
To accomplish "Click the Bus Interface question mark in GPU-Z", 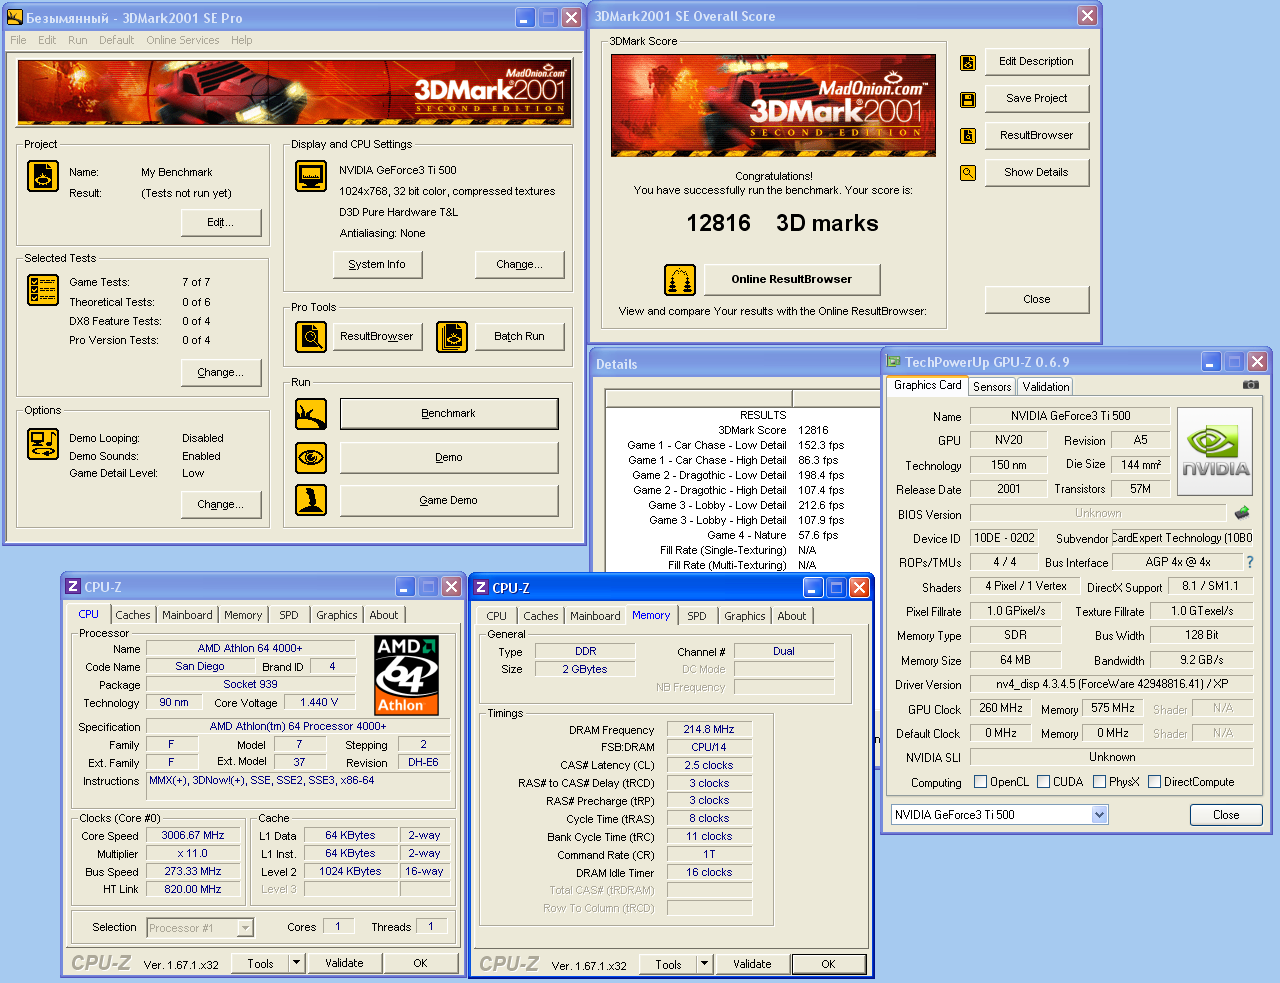I will pos(1250,562).
